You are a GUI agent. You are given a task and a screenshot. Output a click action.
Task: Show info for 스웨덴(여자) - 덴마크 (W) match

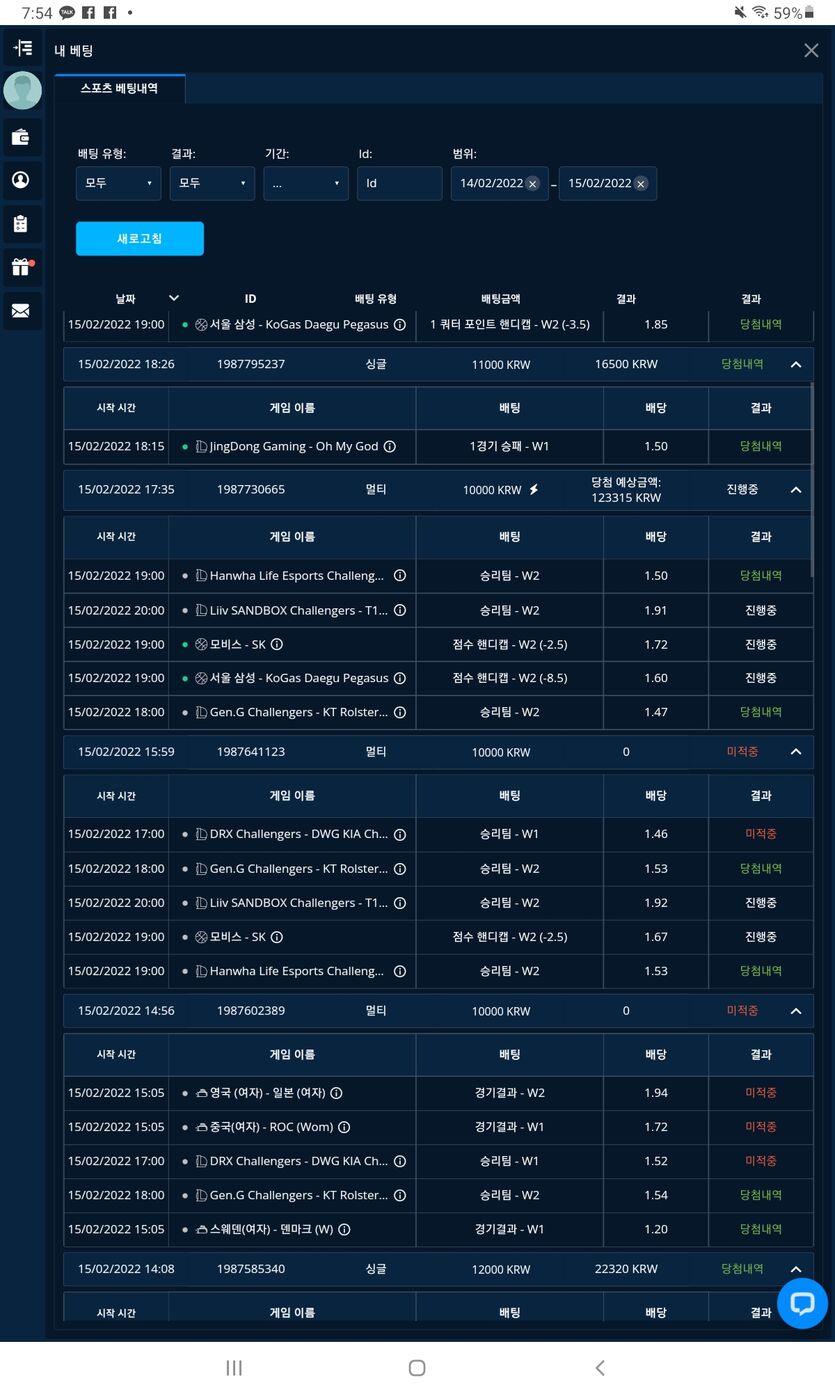pyautogui.click(x=344, y=1229)
